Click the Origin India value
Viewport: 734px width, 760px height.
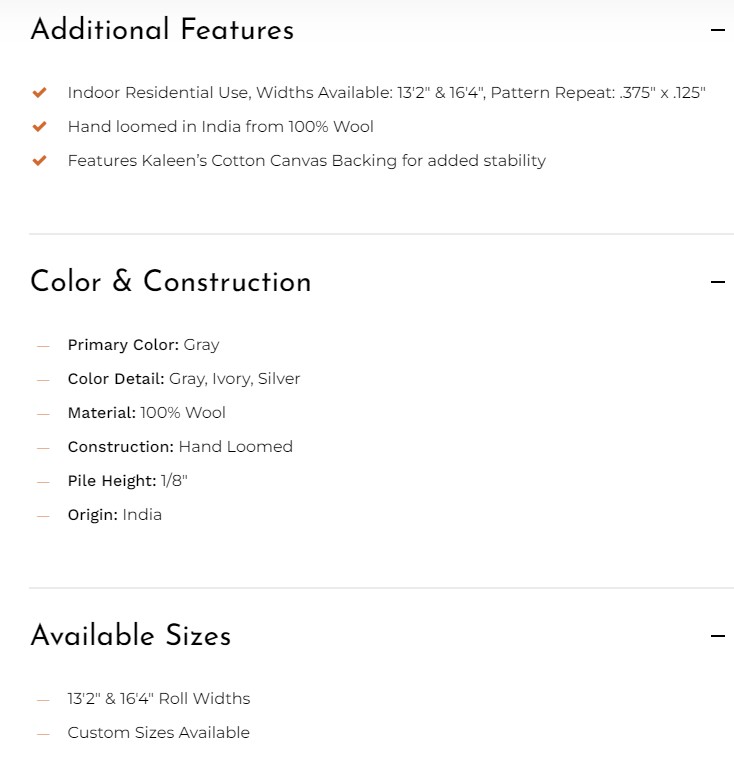pos(142,515)
